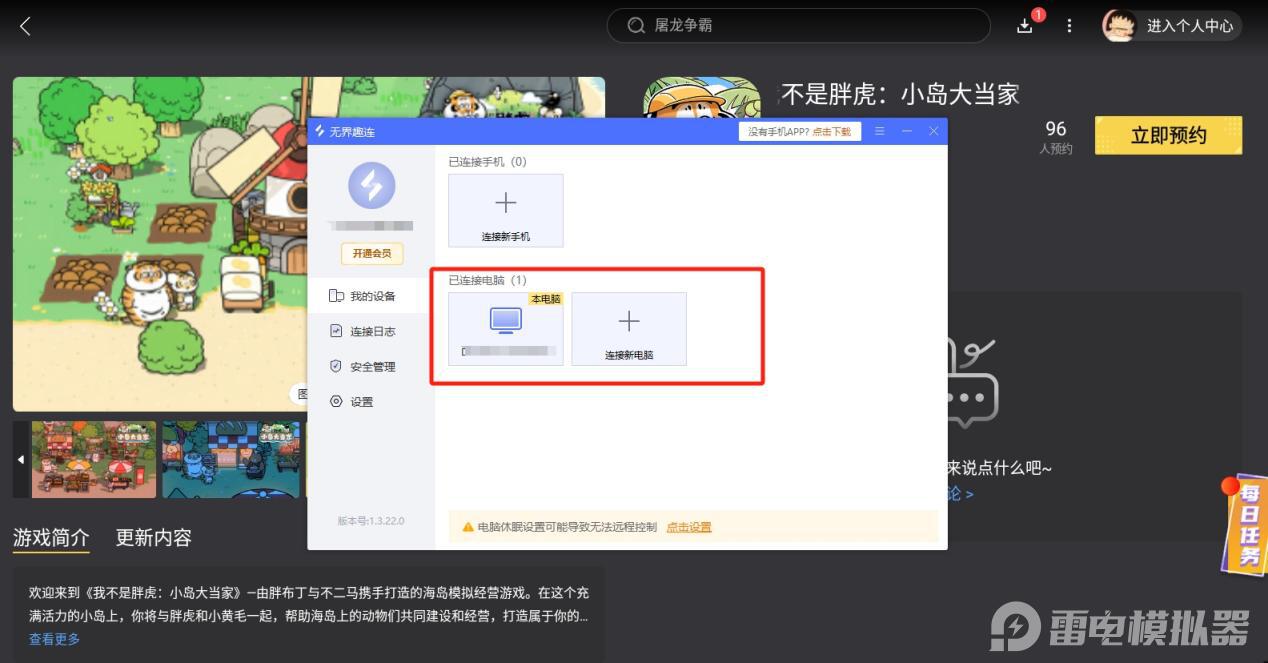Click the 96 人预约 reservation count
The height and width of the screenshot is (663, 1268).
click(1056, 137)
